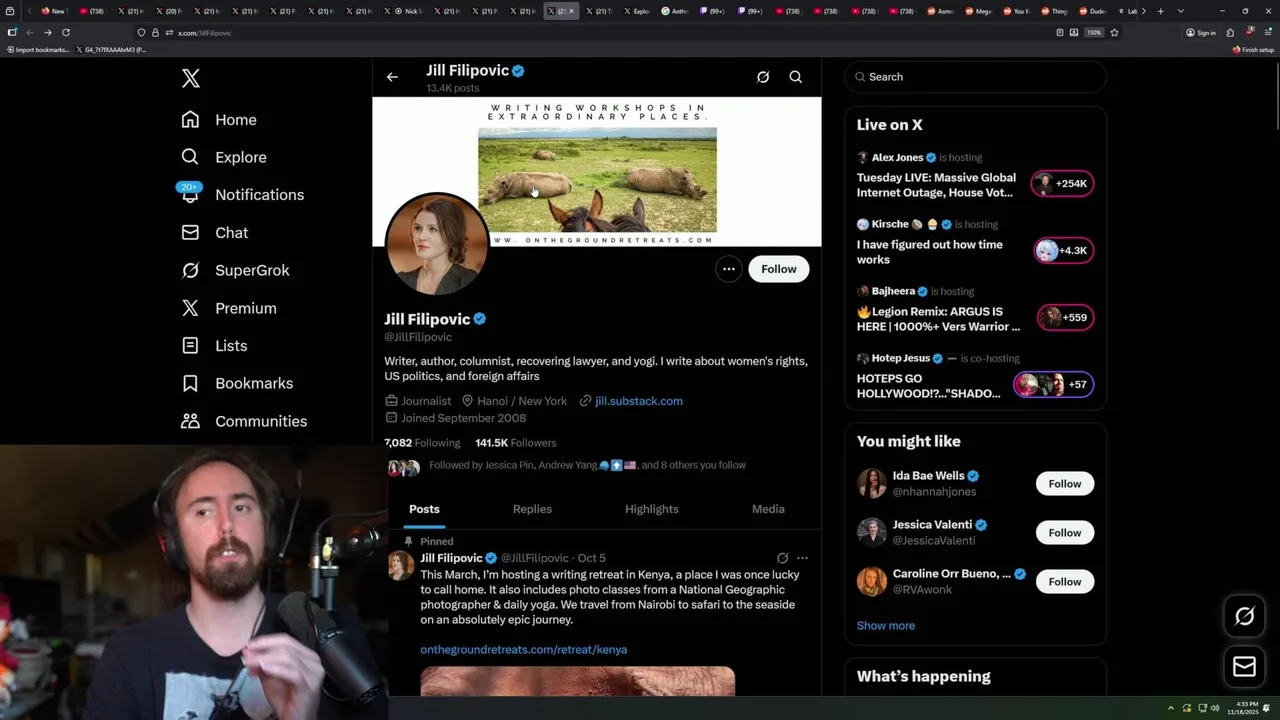Show hidden tray icons chevron

pos(1171,708)
